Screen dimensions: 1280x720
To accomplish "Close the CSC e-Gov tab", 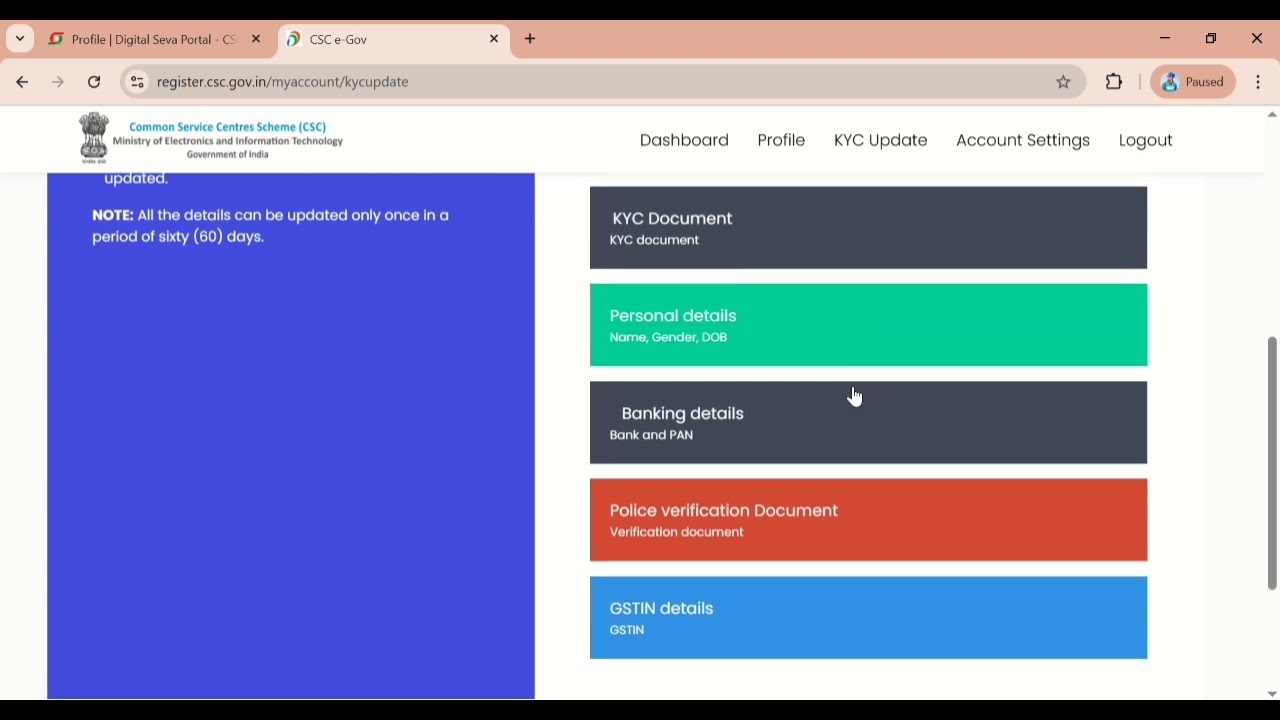I will tap(495, 40).
